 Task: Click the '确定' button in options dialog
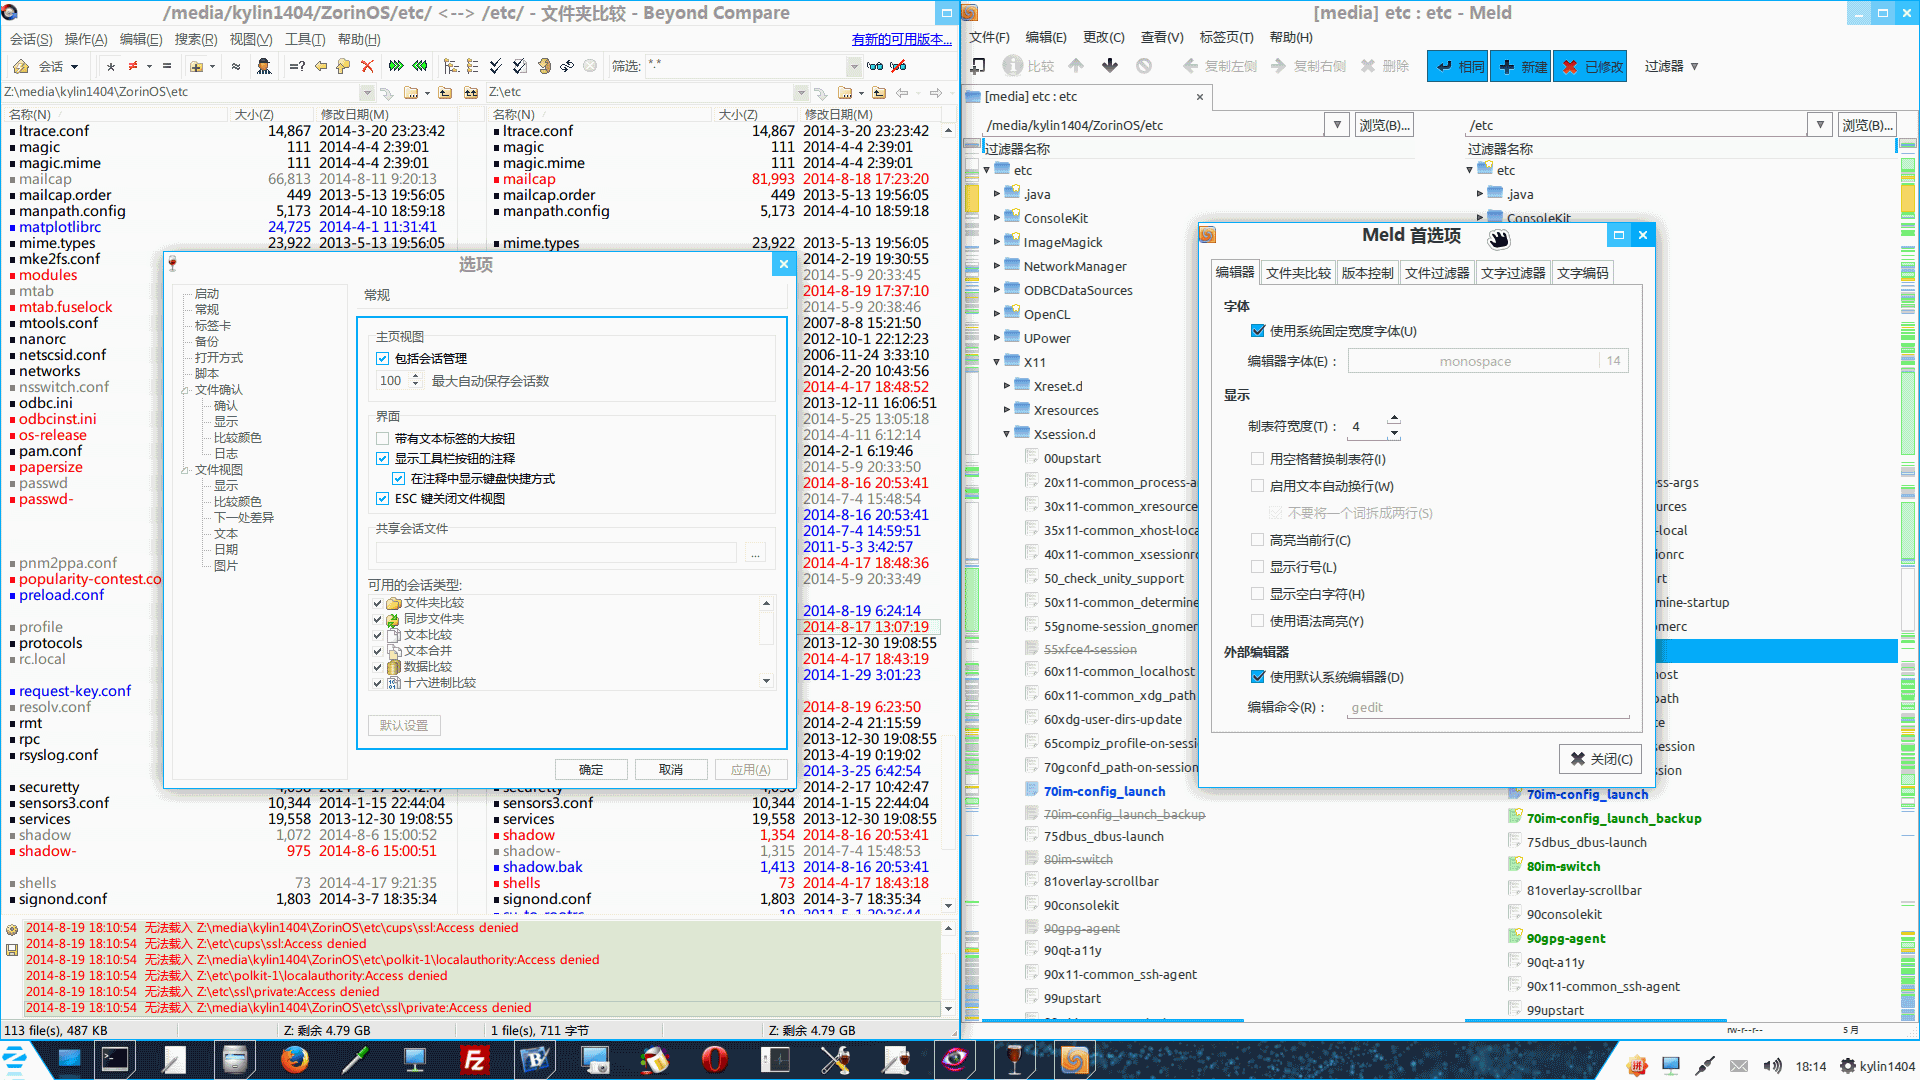pos(591,769)
